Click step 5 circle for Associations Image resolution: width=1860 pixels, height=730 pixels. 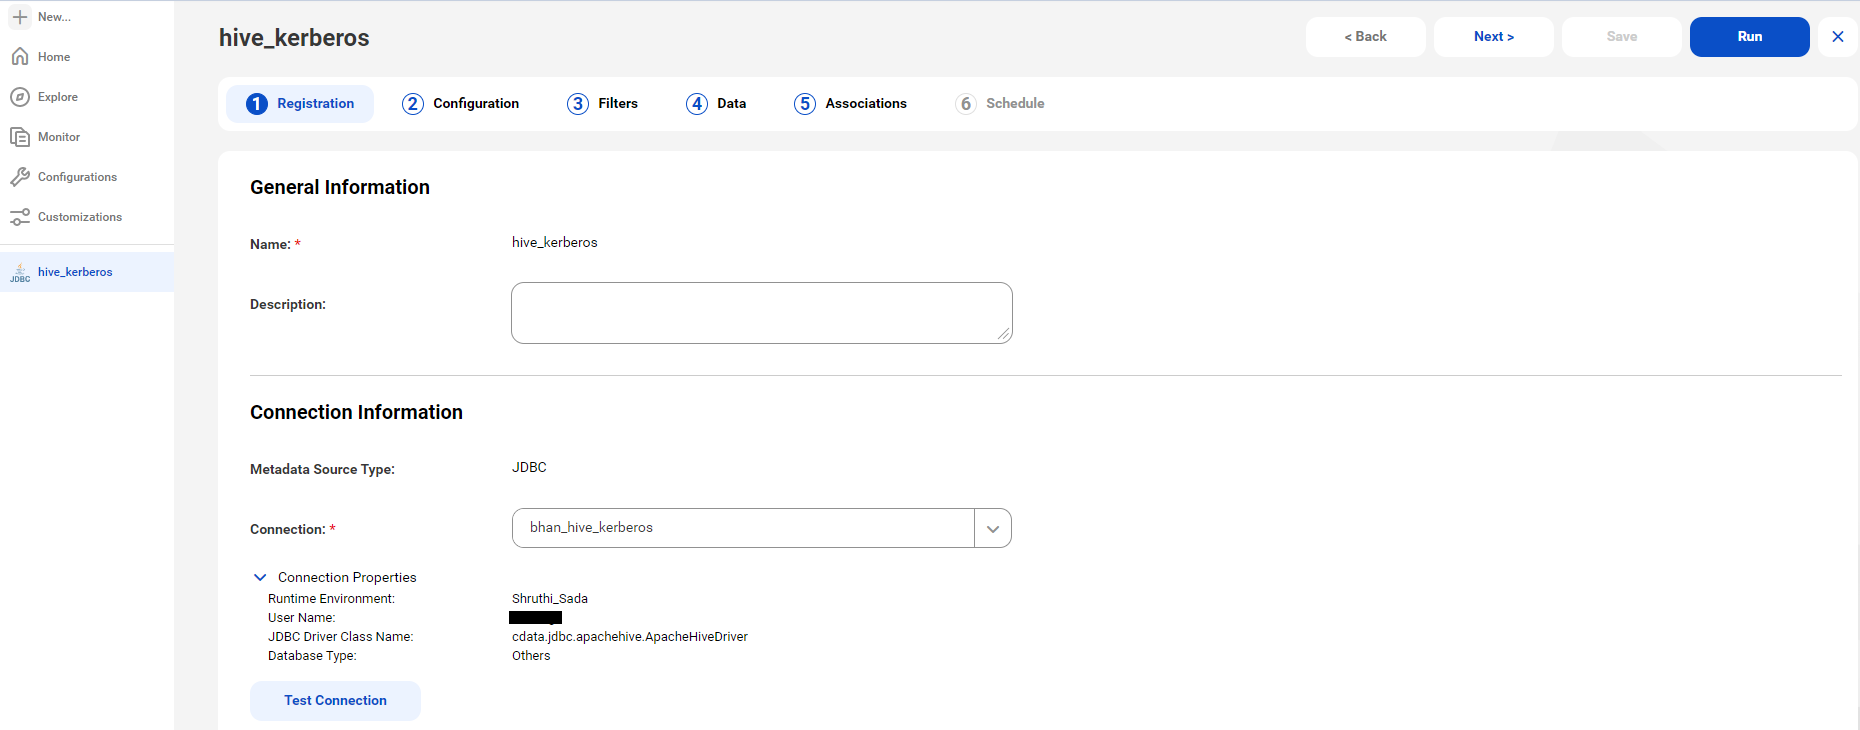[805, 104]
